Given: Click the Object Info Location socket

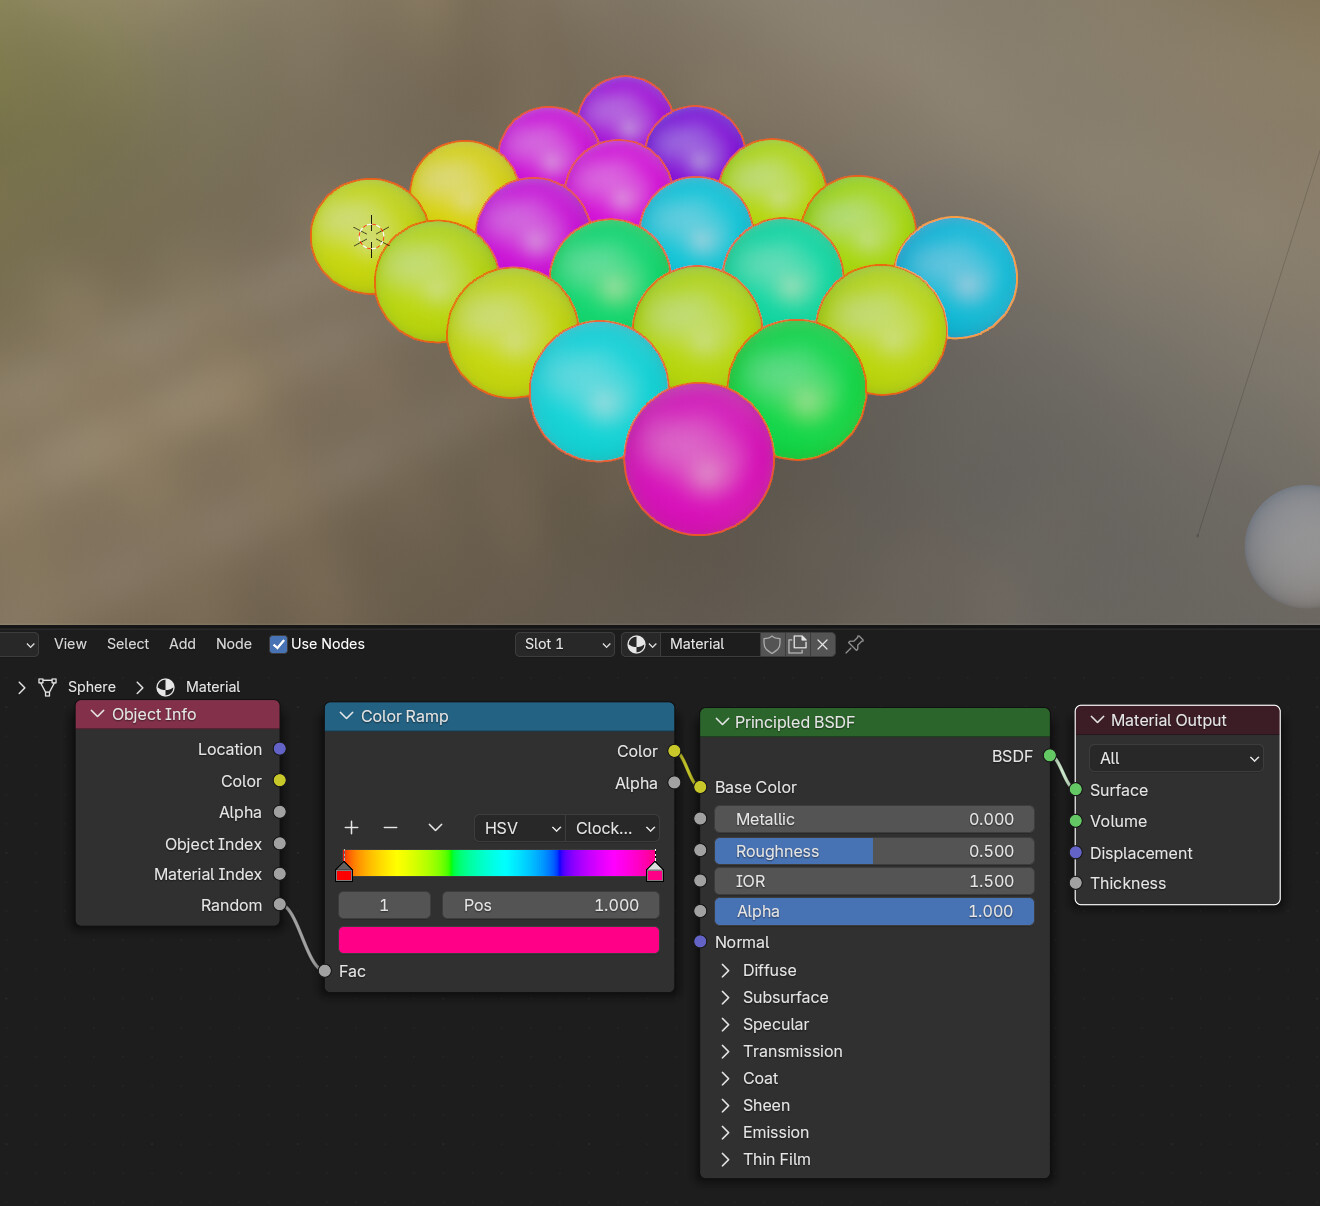Looking at the screenshot, I should coord(280,749).
